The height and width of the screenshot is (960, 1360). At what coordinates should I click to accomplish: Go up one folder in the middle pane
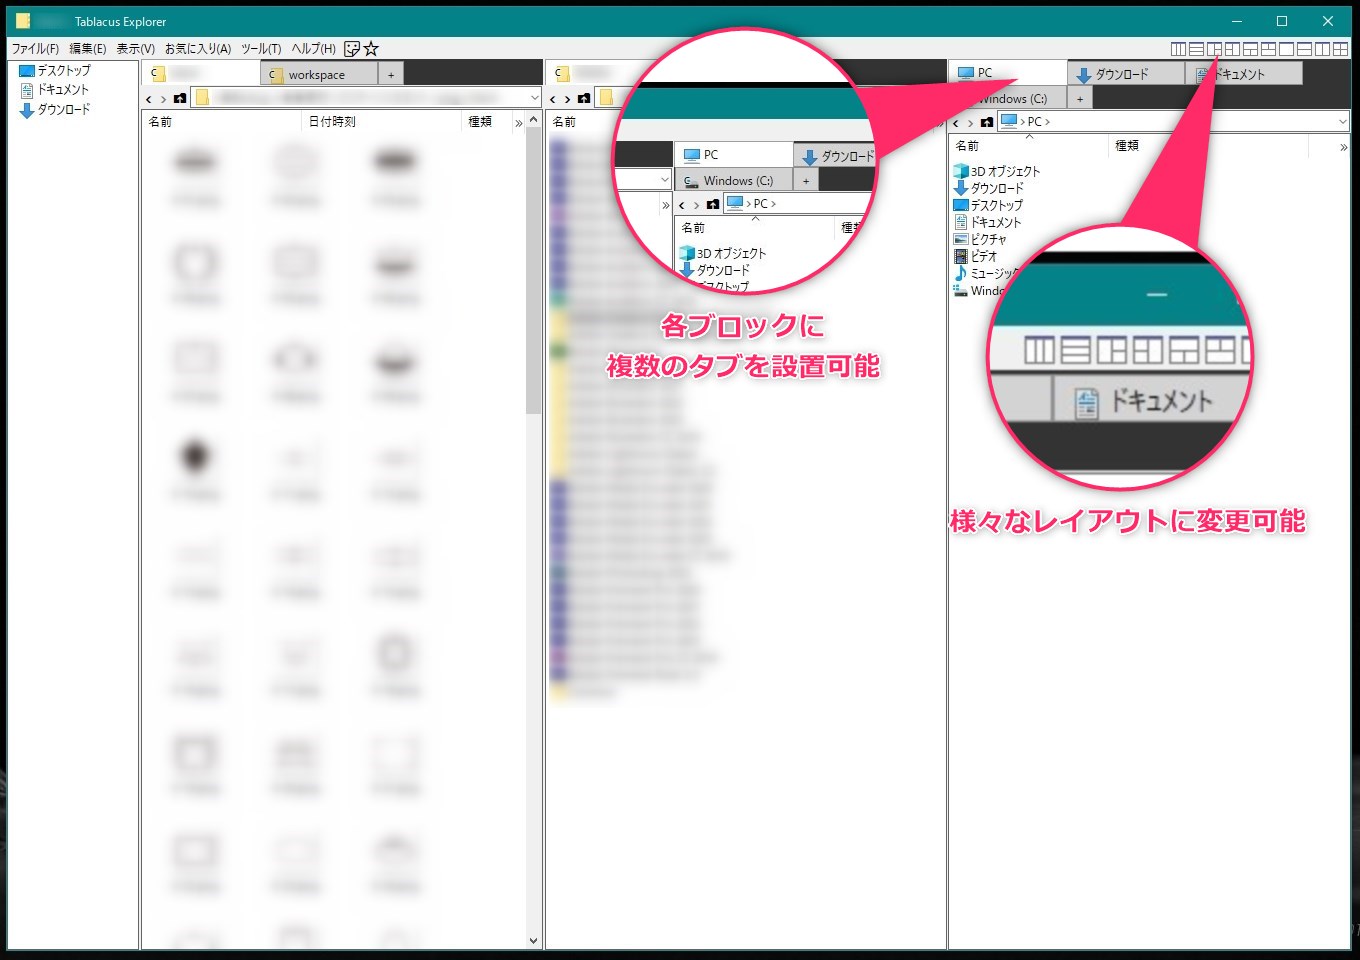(x=584, y=98)
